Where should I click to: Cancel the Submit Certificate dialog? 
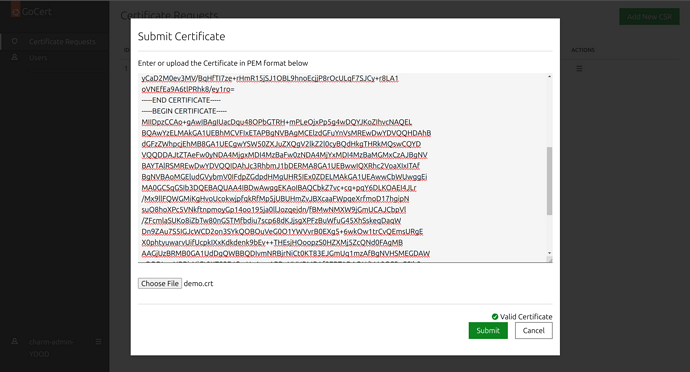533,331
